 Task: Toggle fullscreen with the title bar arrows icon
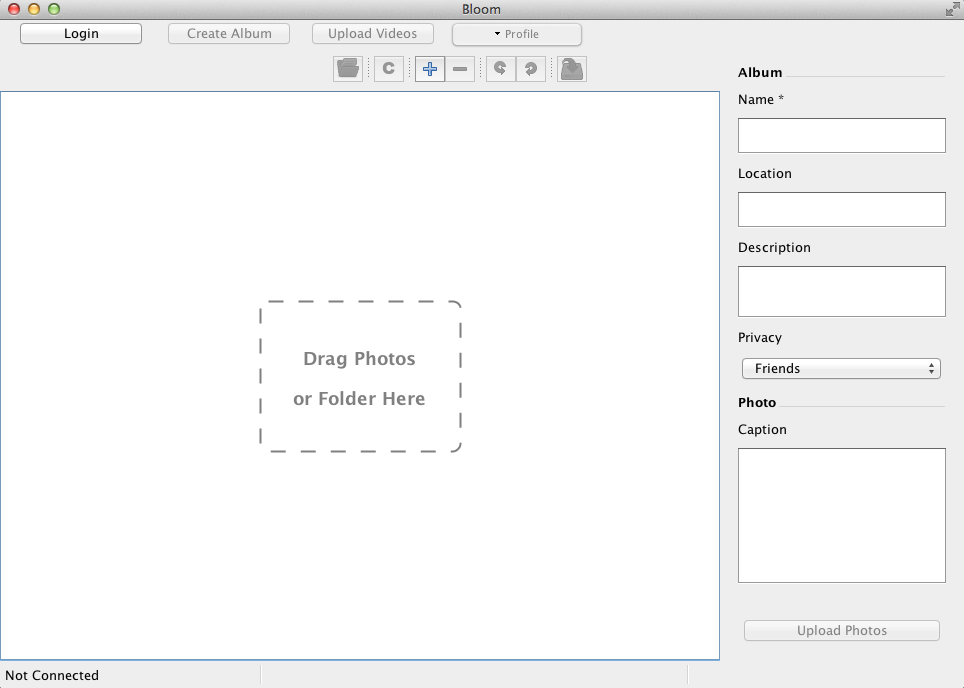952,9
